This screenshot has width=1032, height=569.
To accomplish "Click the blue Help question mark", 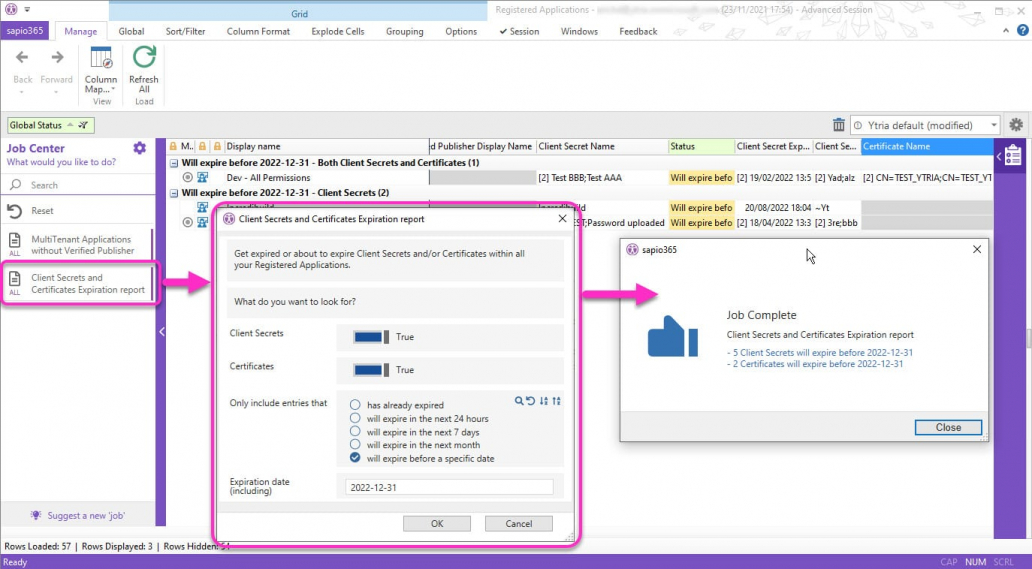I will (x=1022, y=30).
